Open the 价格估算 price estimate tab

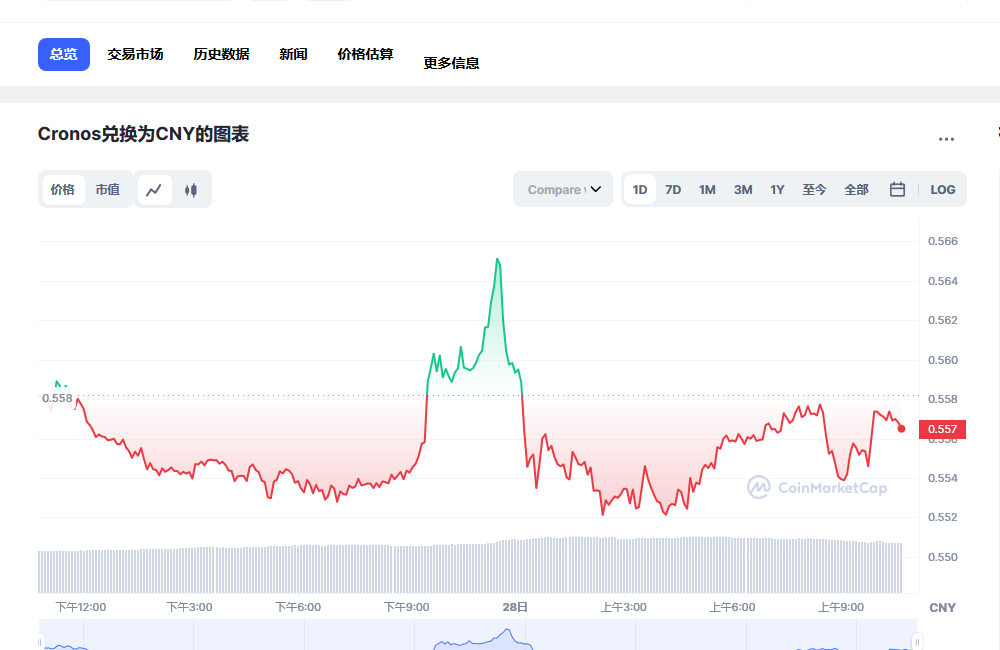pos(365,54)
